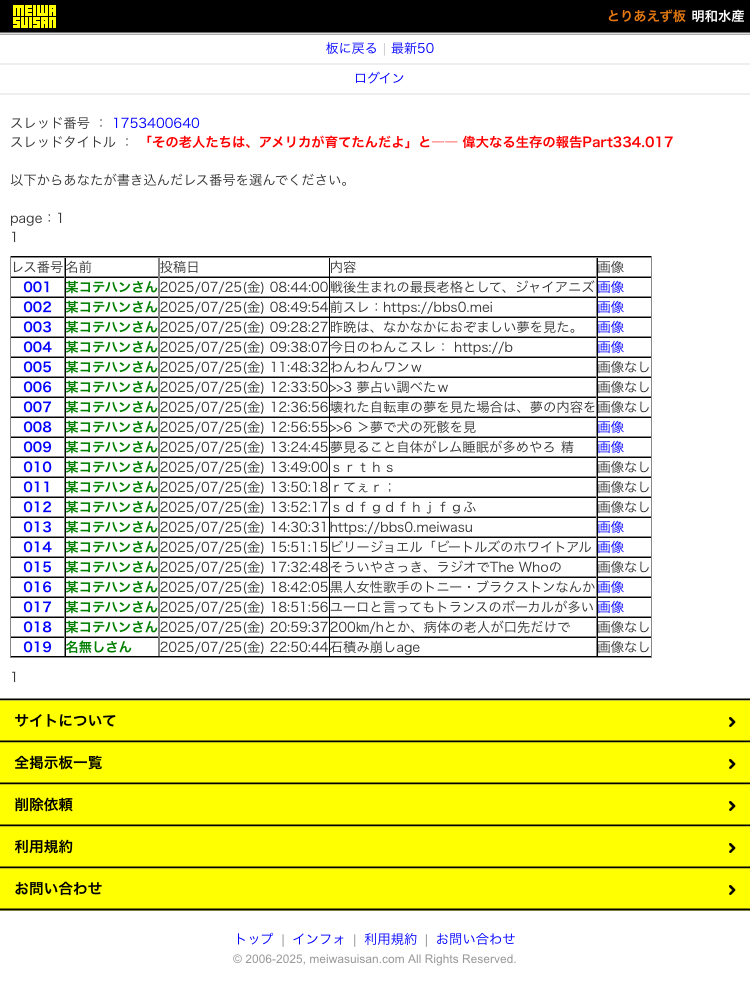750x987 pixels.
Task: Open 画像 link for post 008
Action: (611, 427)
